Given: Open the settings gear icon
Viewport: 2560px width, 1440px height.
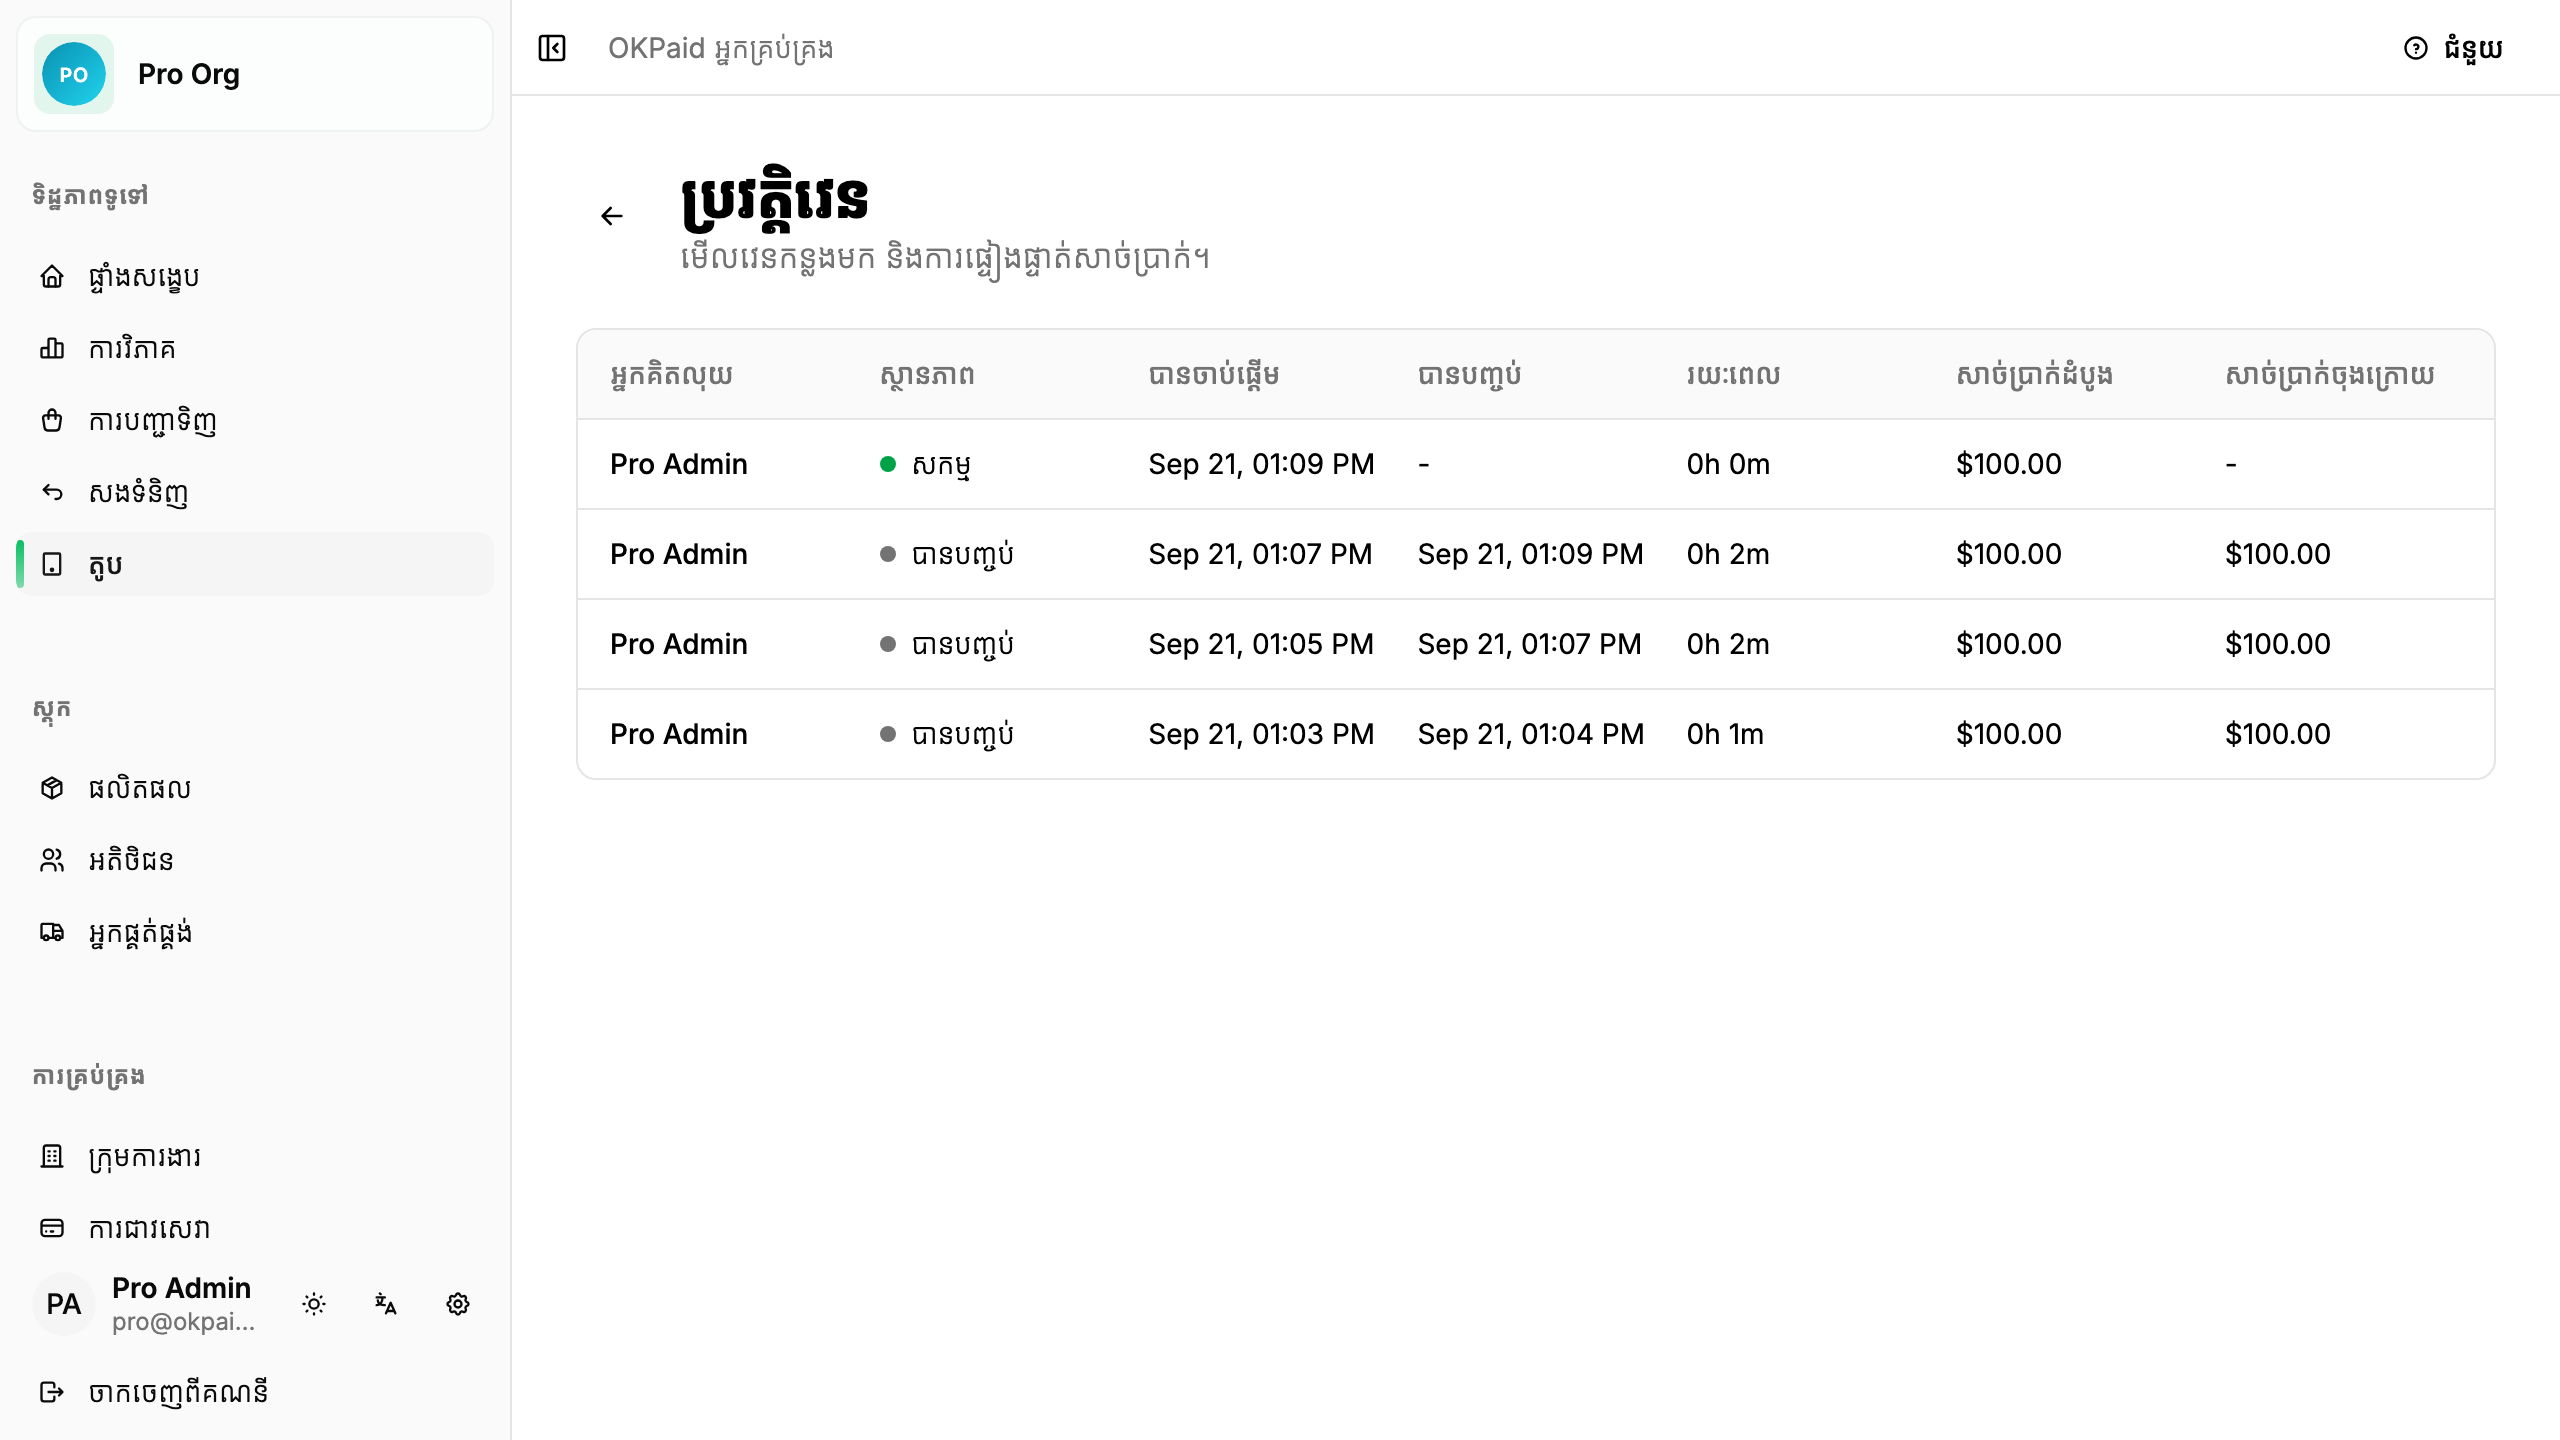Looking at the screenshot, I should [x=458, y=1304].
